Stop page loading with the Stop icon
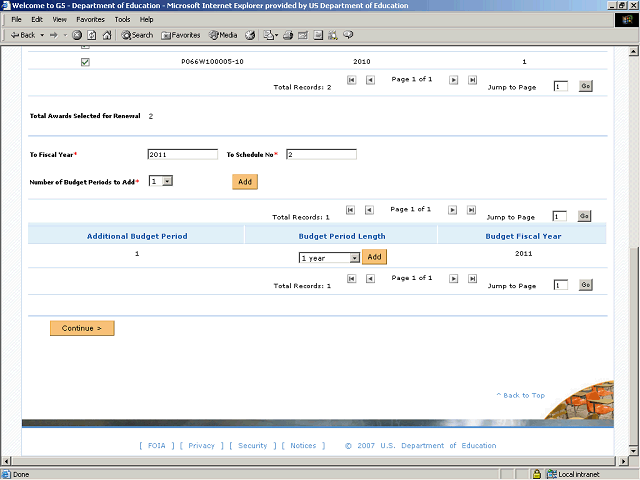640x480 pixels. pos(77,35)
